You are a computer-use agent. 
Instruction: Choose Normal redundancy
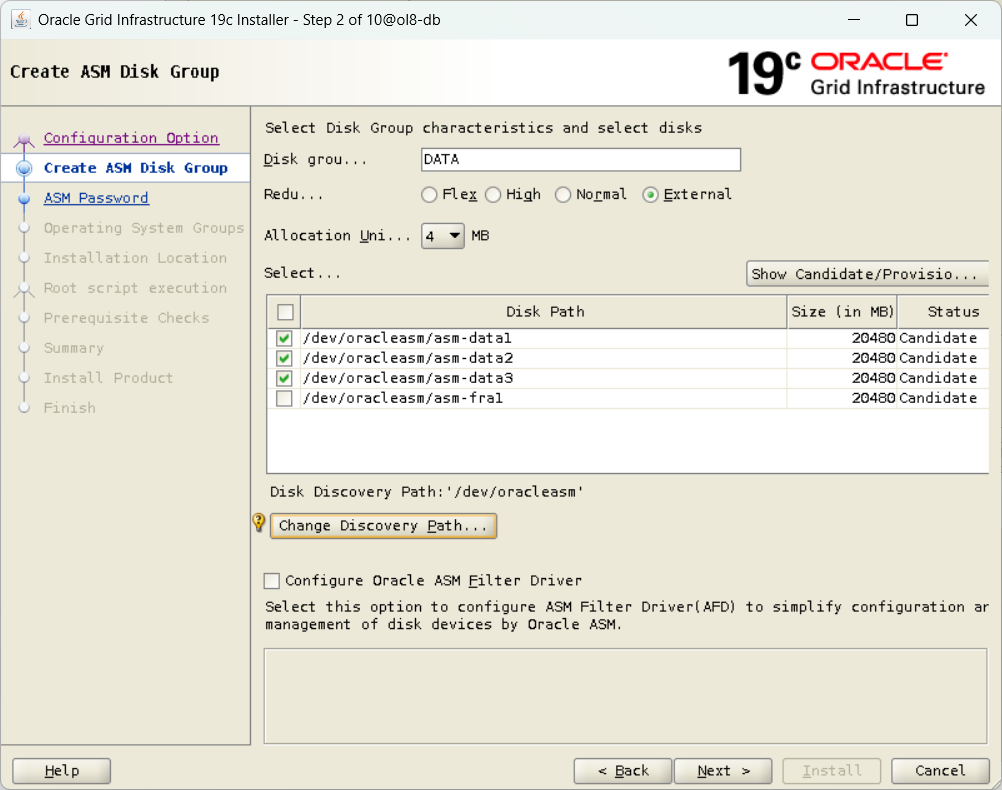563,194
